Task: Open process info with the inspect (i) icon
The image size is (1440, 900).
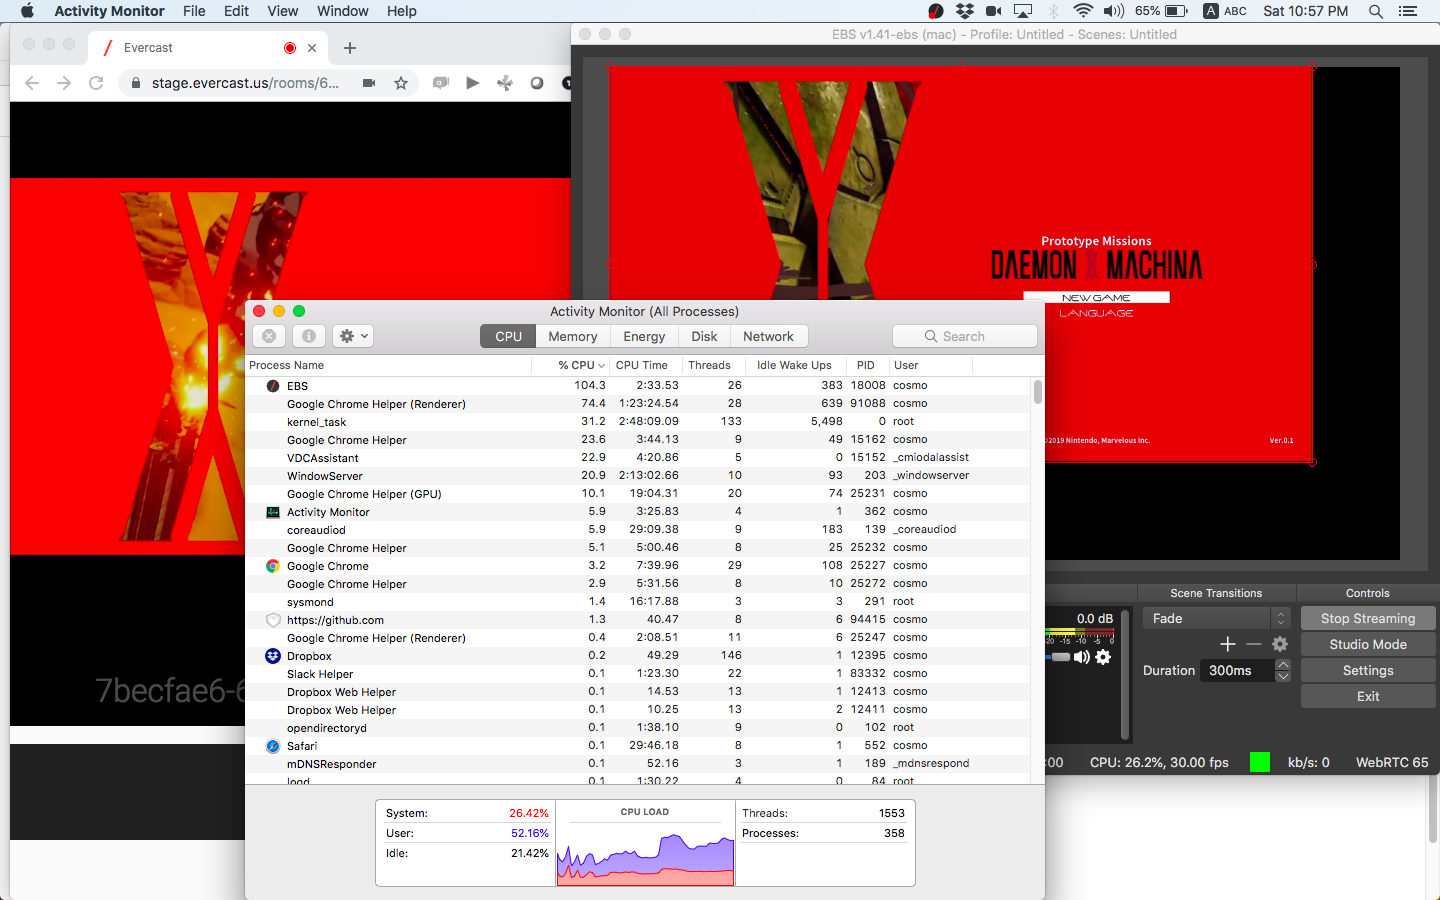Action: point(308,335)
